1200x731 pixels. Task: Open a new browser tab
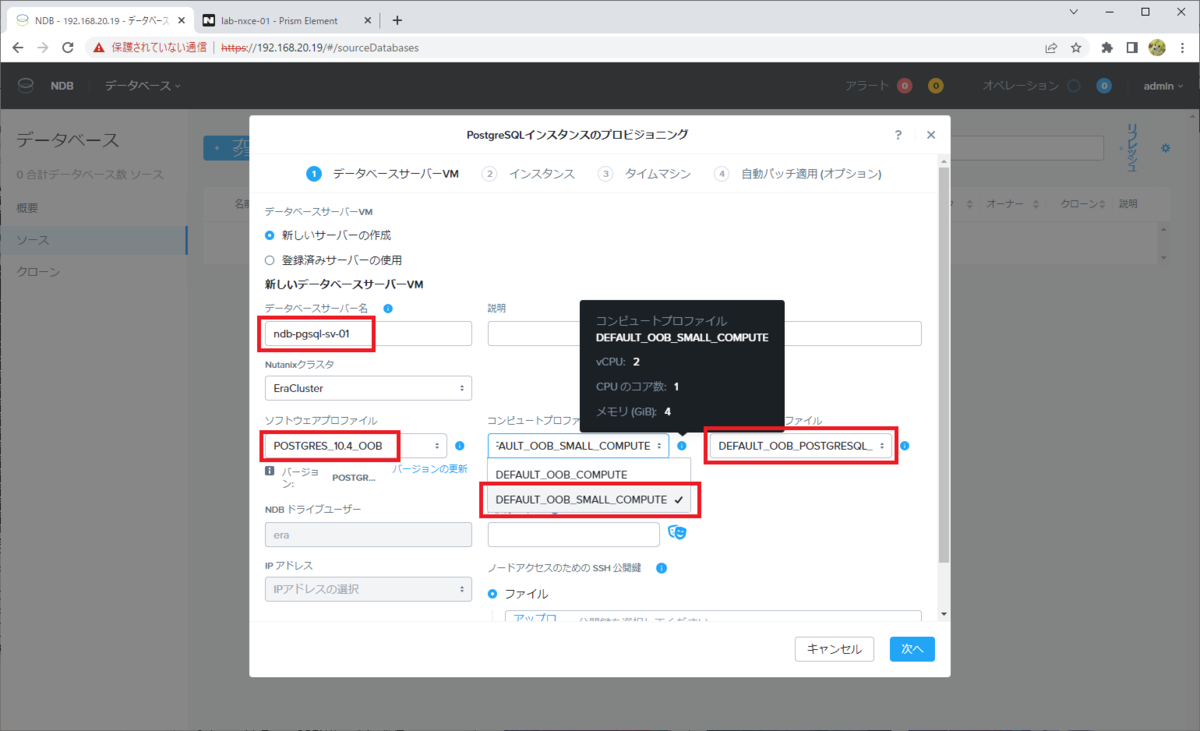coord(397,20)
